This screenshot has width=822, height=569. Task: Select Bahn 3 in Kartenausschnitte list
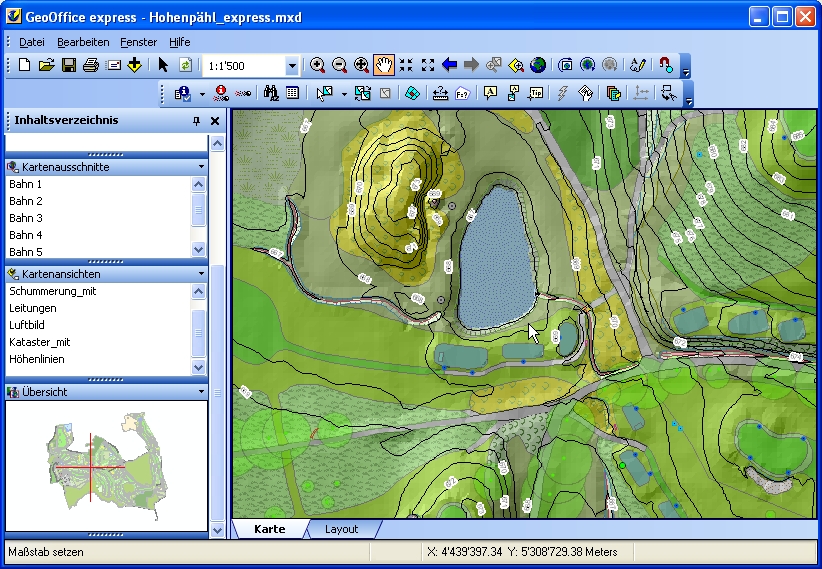coord(26,218)
